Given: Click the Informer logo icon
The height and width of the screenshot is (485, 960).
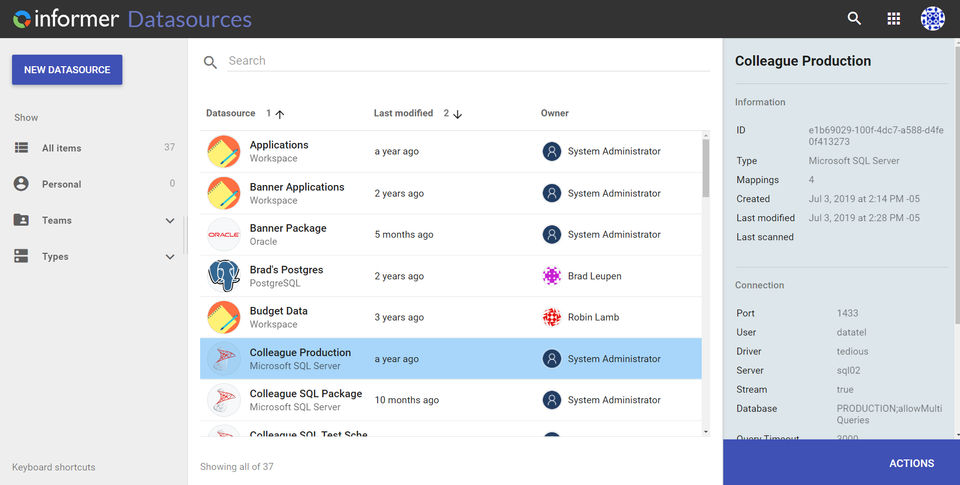Looking at the screenshot, I should (x=21, y=19).
